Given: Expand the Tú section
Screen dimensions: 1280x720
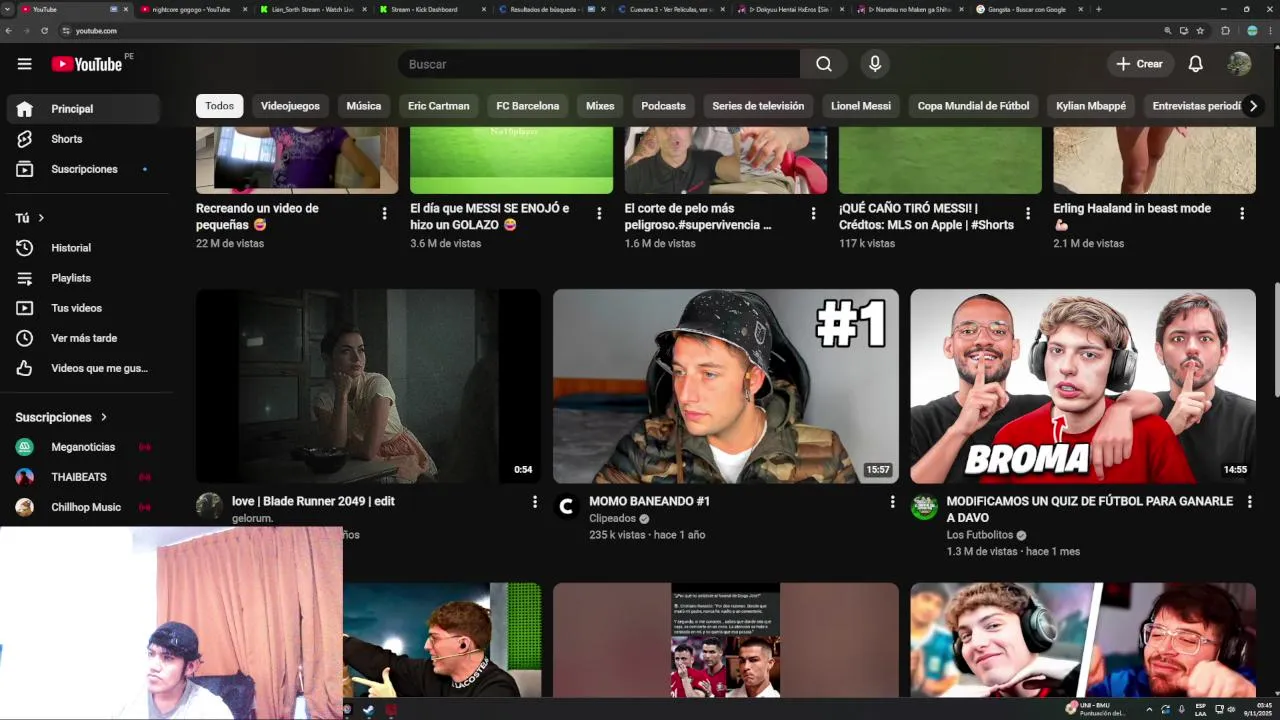Looking at the screenshot, I should 30,218.
